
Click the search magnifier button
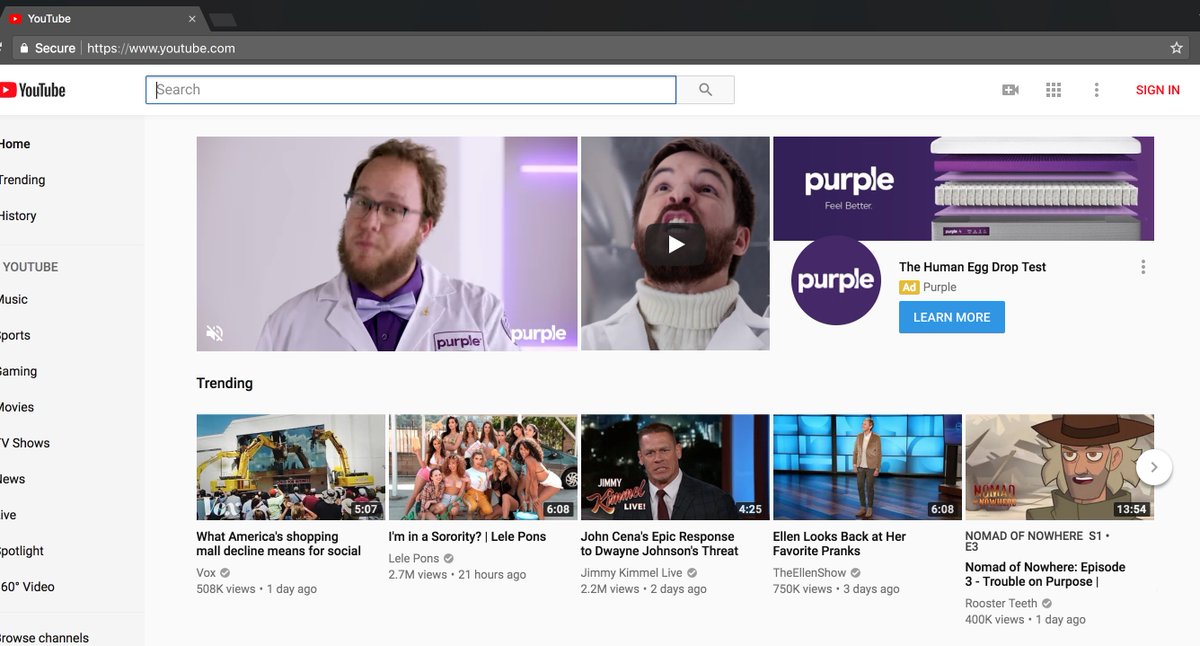706,90
